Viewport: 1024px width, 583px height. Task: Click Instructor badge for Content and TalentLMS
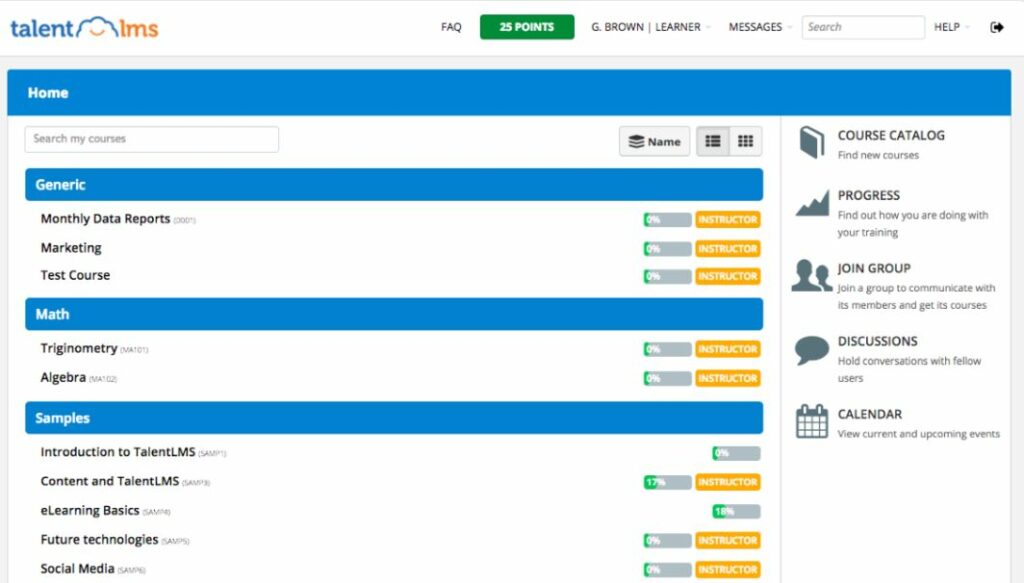pos(728,482)
